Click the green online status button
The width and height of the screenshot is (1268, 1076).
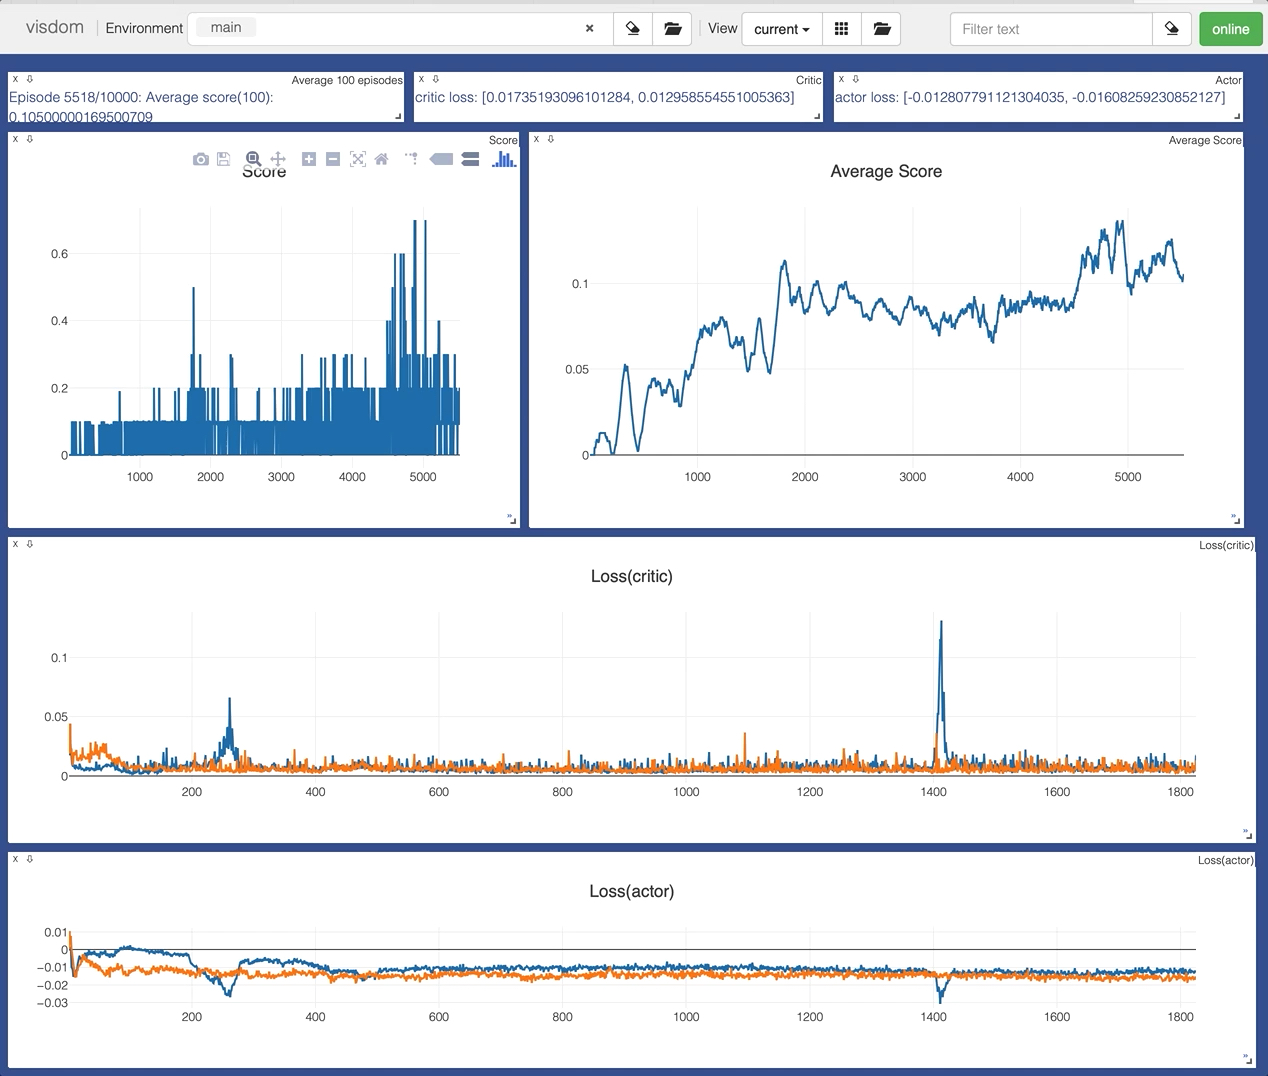tap(1230, 29)
